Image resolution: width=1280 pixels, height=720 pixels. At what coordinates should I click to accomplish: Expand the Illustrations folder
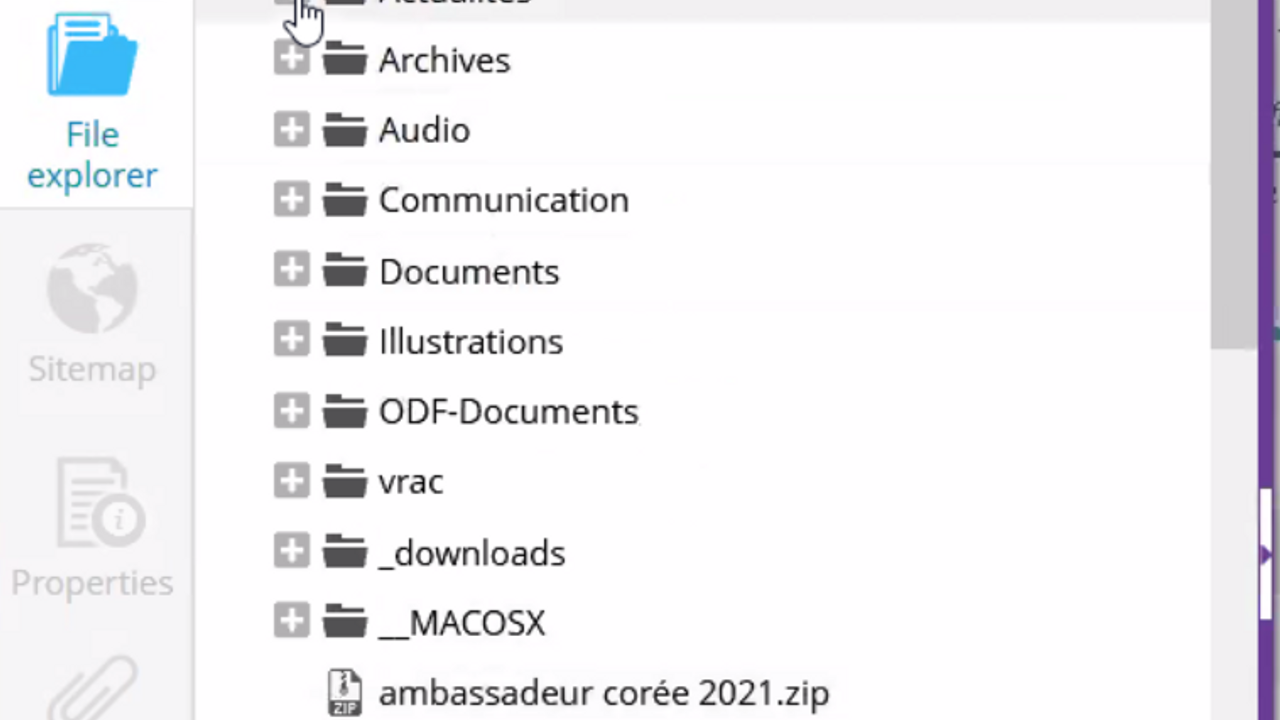(291, 341)
